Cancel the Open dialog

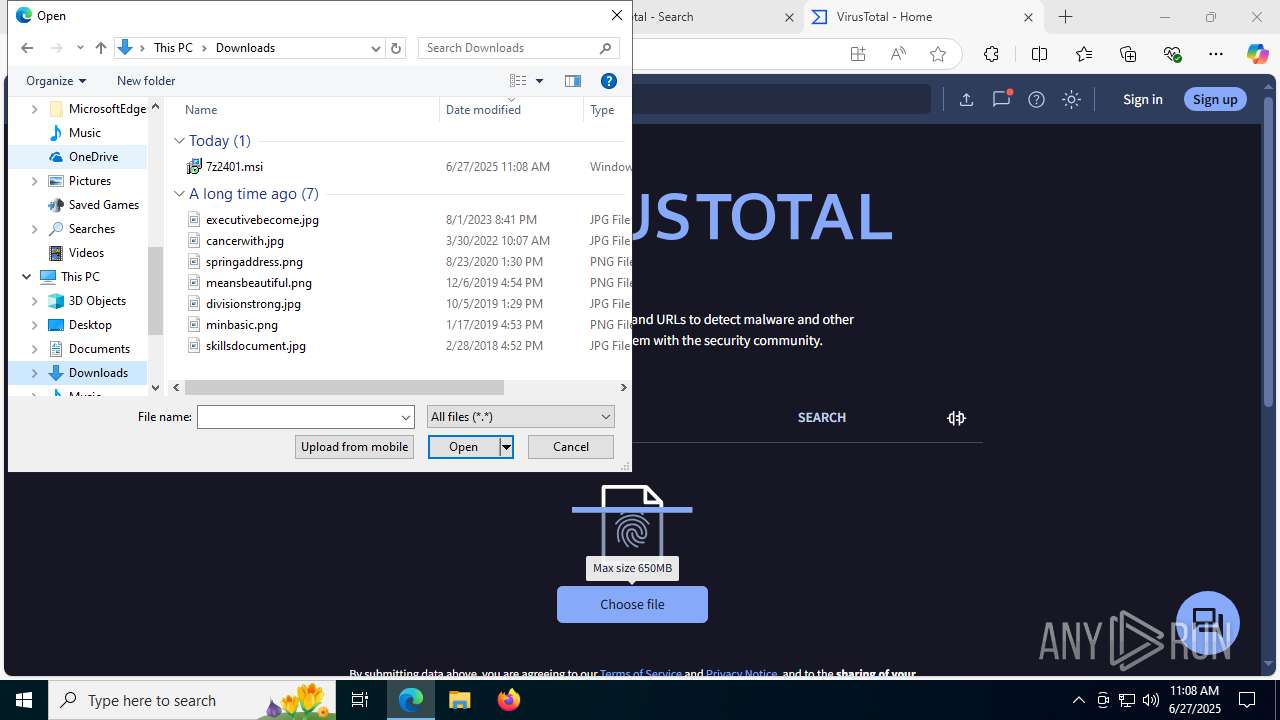571,447
